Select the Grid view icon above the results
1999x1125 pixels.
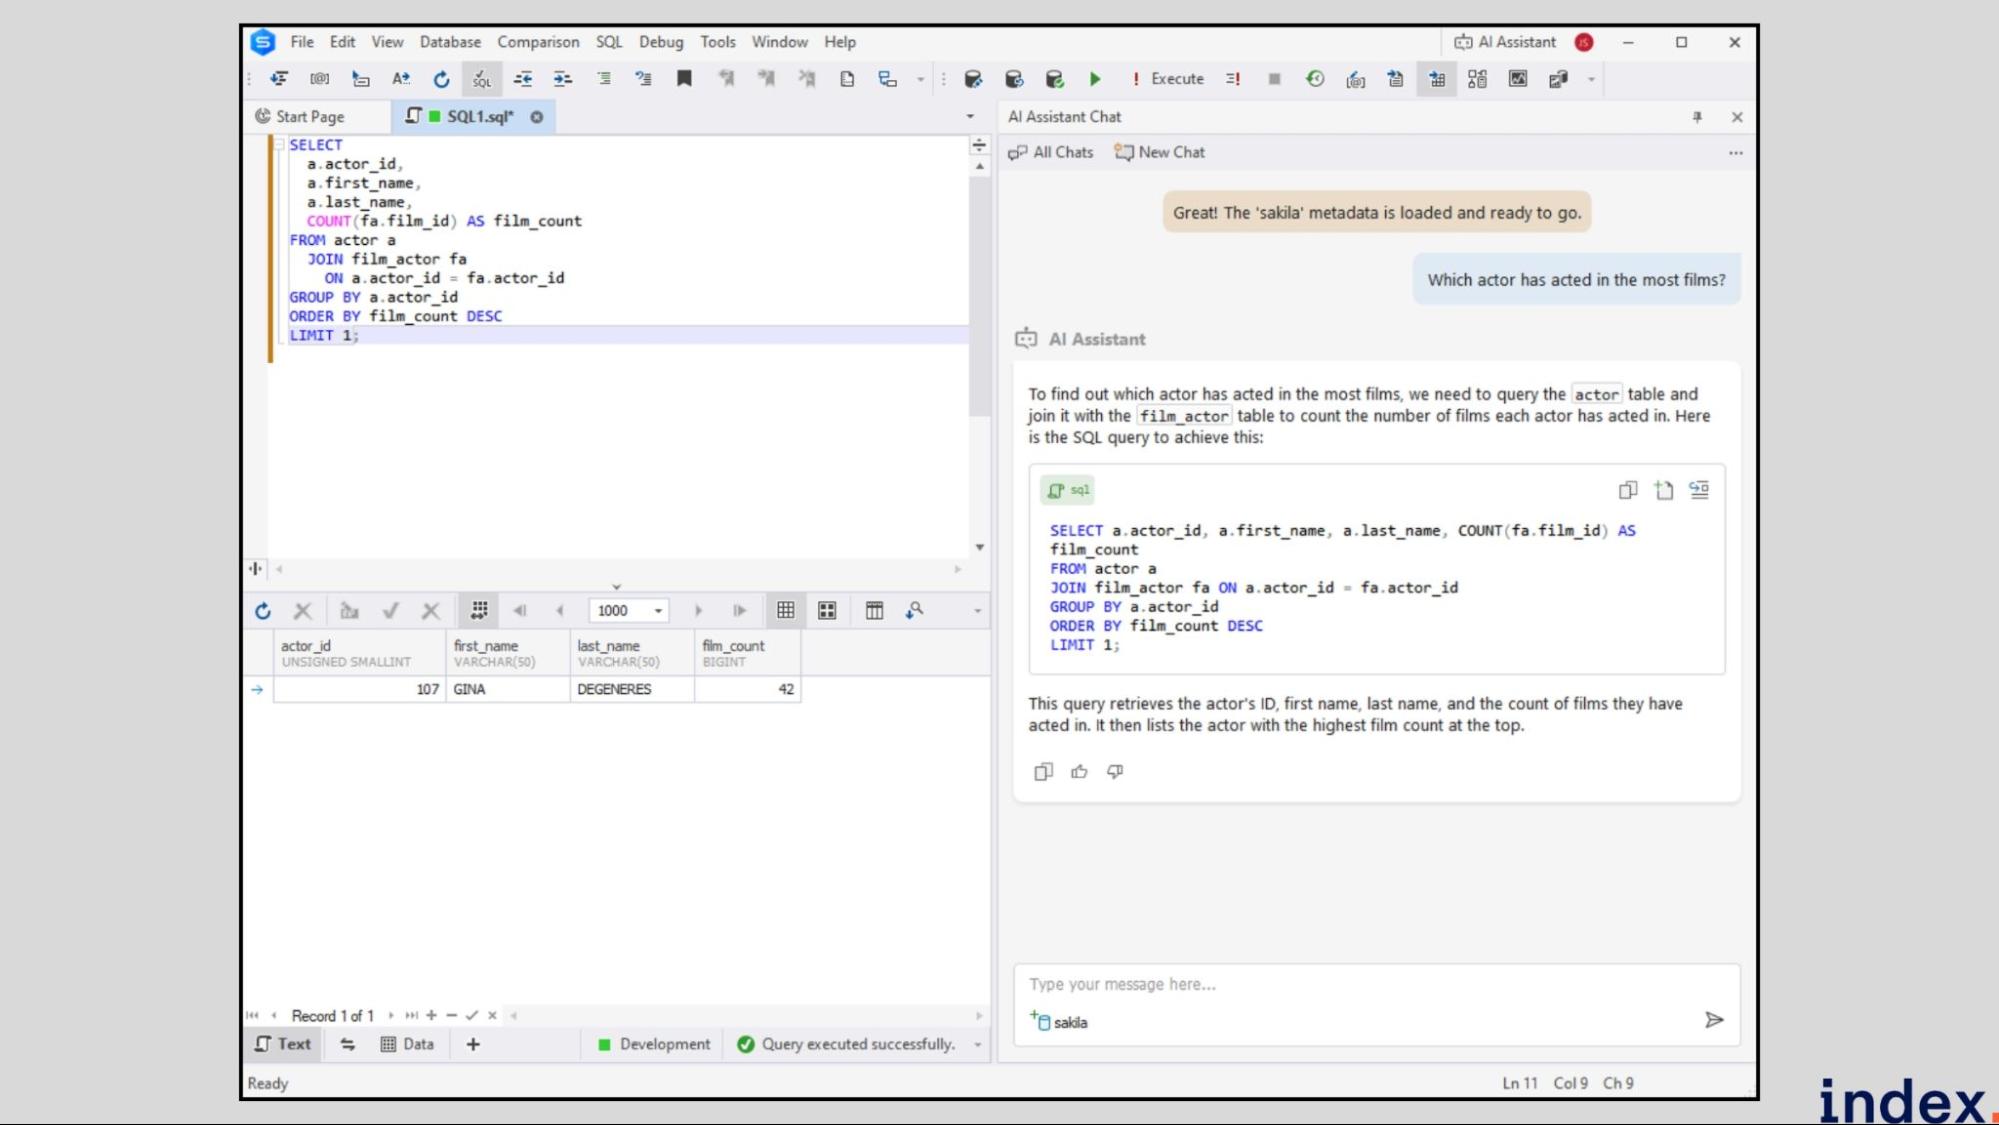786,610
